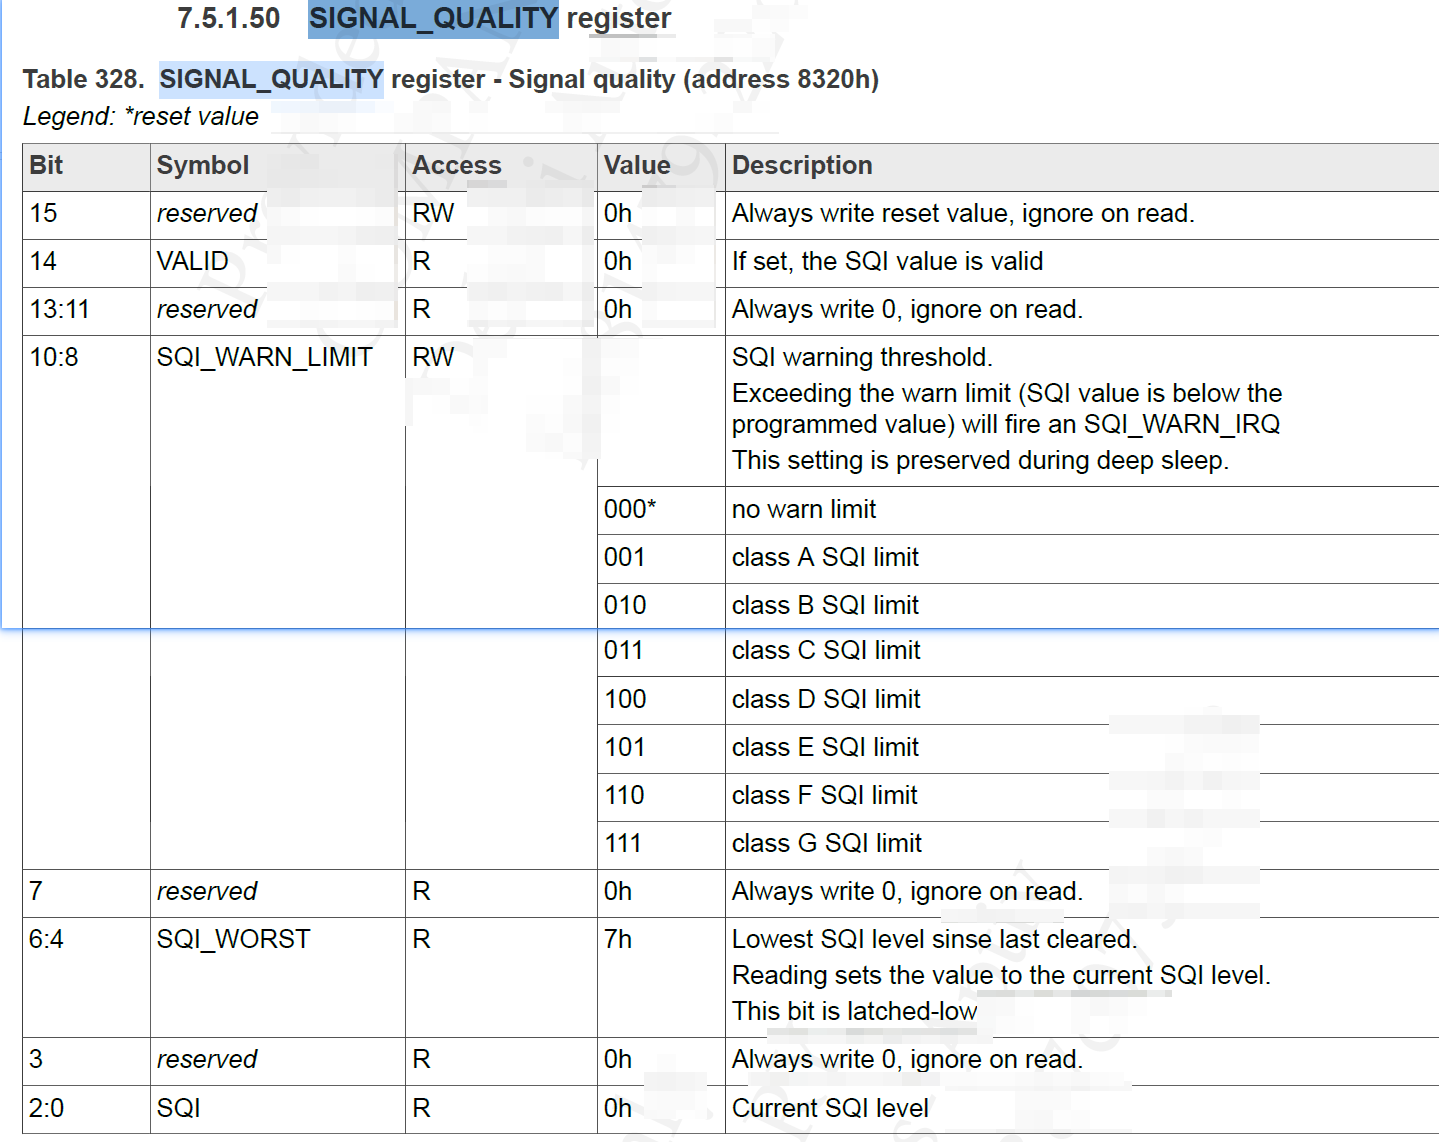
Task: Click the 2:0 bit range cell
Action: [x=46, y=1108]
